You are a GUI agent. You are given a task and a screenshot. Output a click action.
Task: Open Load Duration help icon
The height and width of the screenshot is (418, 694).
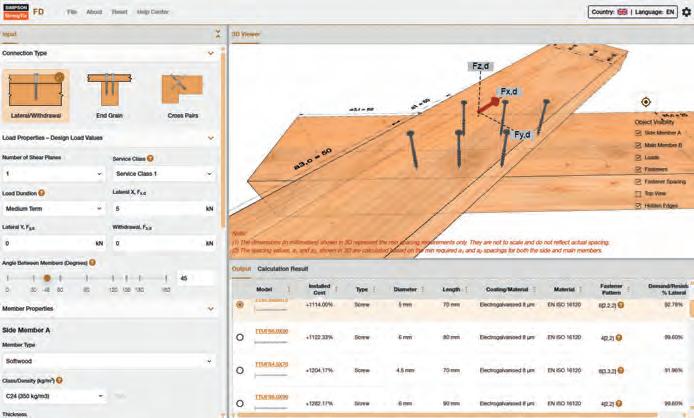tap(41, 193)
